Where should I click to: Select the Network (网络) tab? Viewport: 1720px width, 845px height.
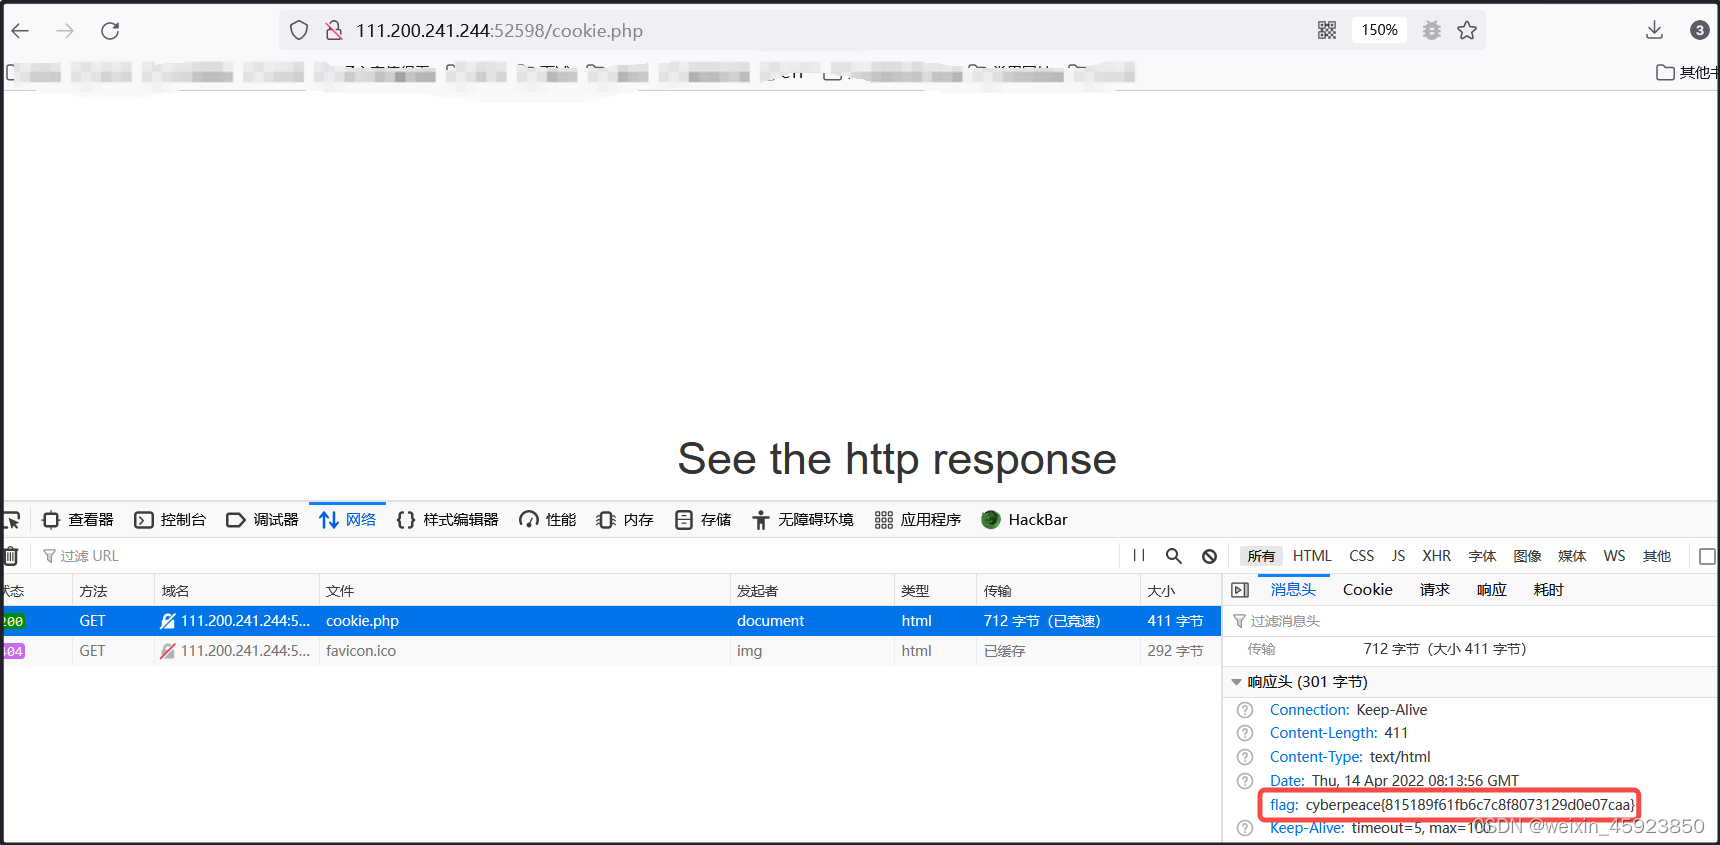click(x=347, y=520)
